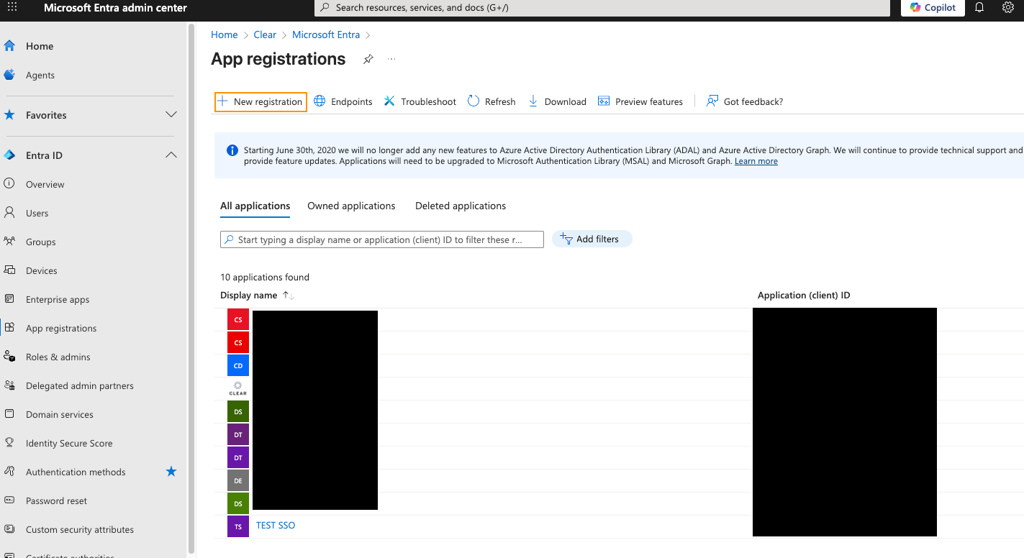Open Enterprise apps sidebar icon

coord(9,299)
